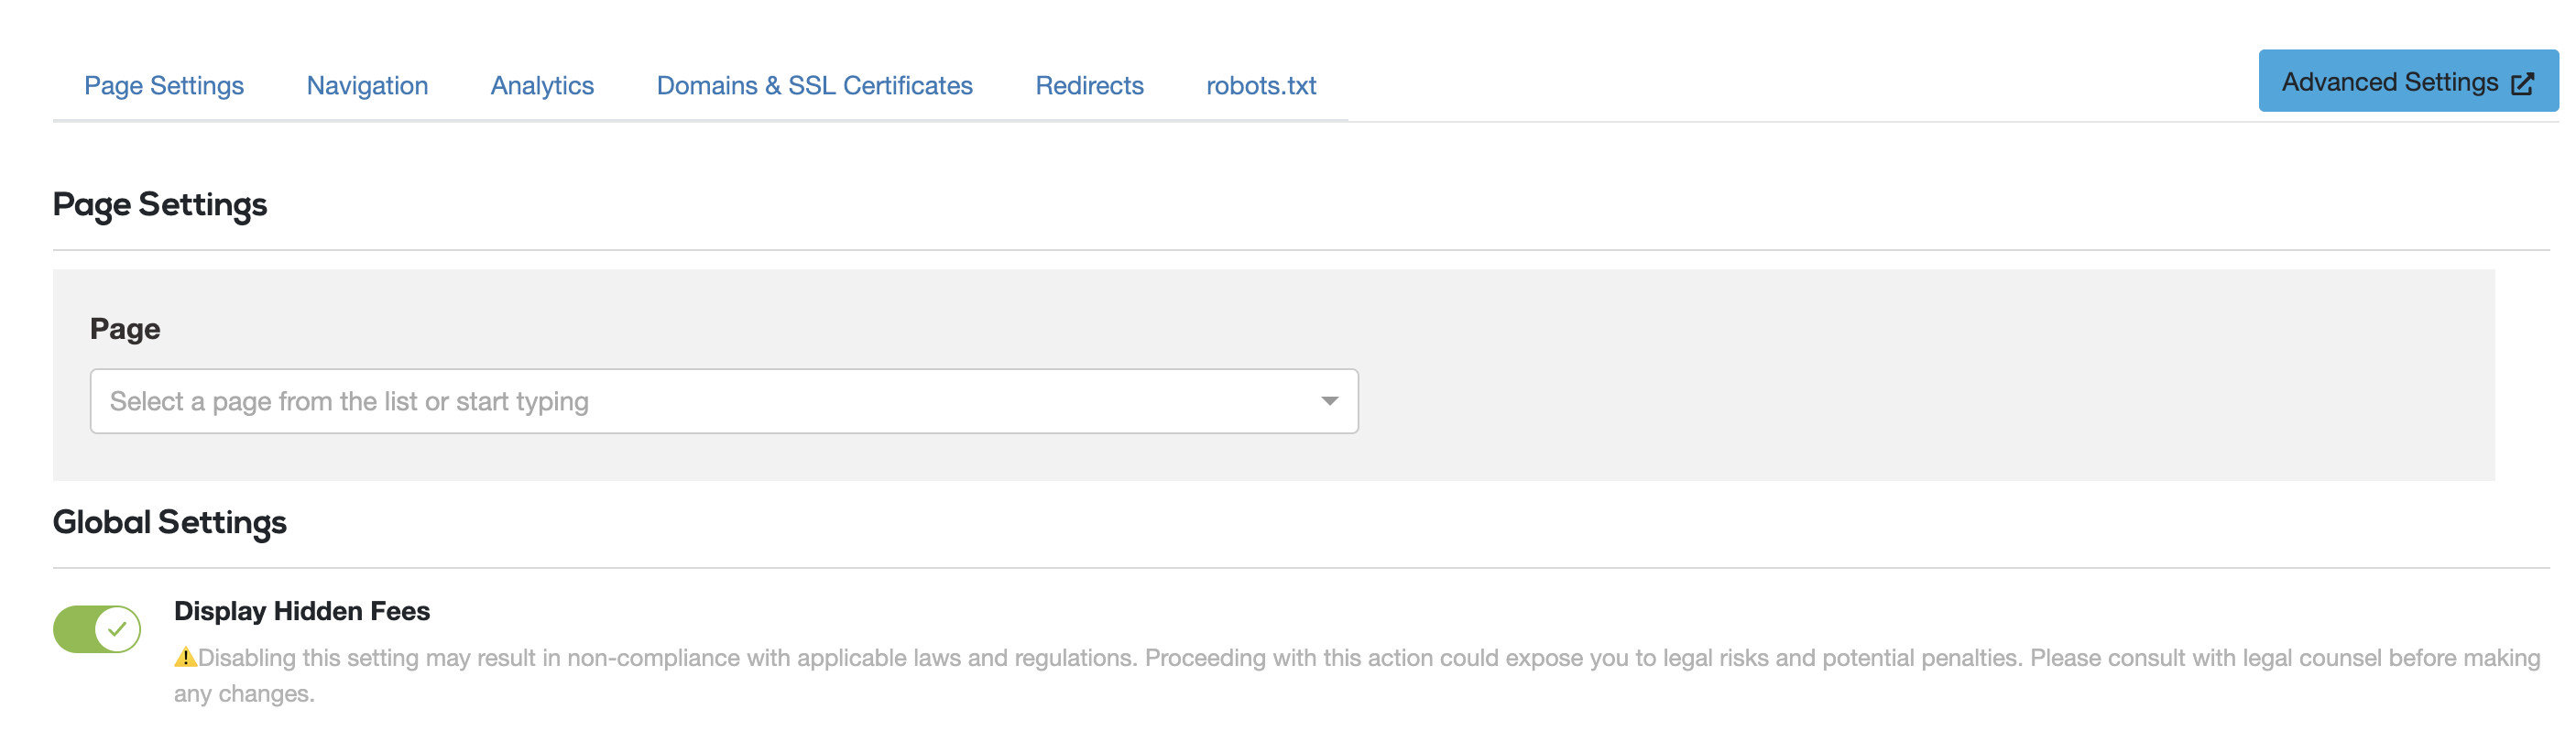Open the Page Settings tab
Viewport: 2576px width, 731px height.
[164, 86]
